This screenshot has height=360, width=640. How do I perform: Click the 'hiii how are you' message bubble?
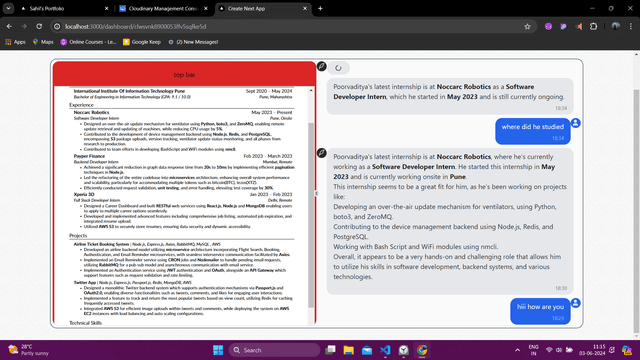[540, 311]
